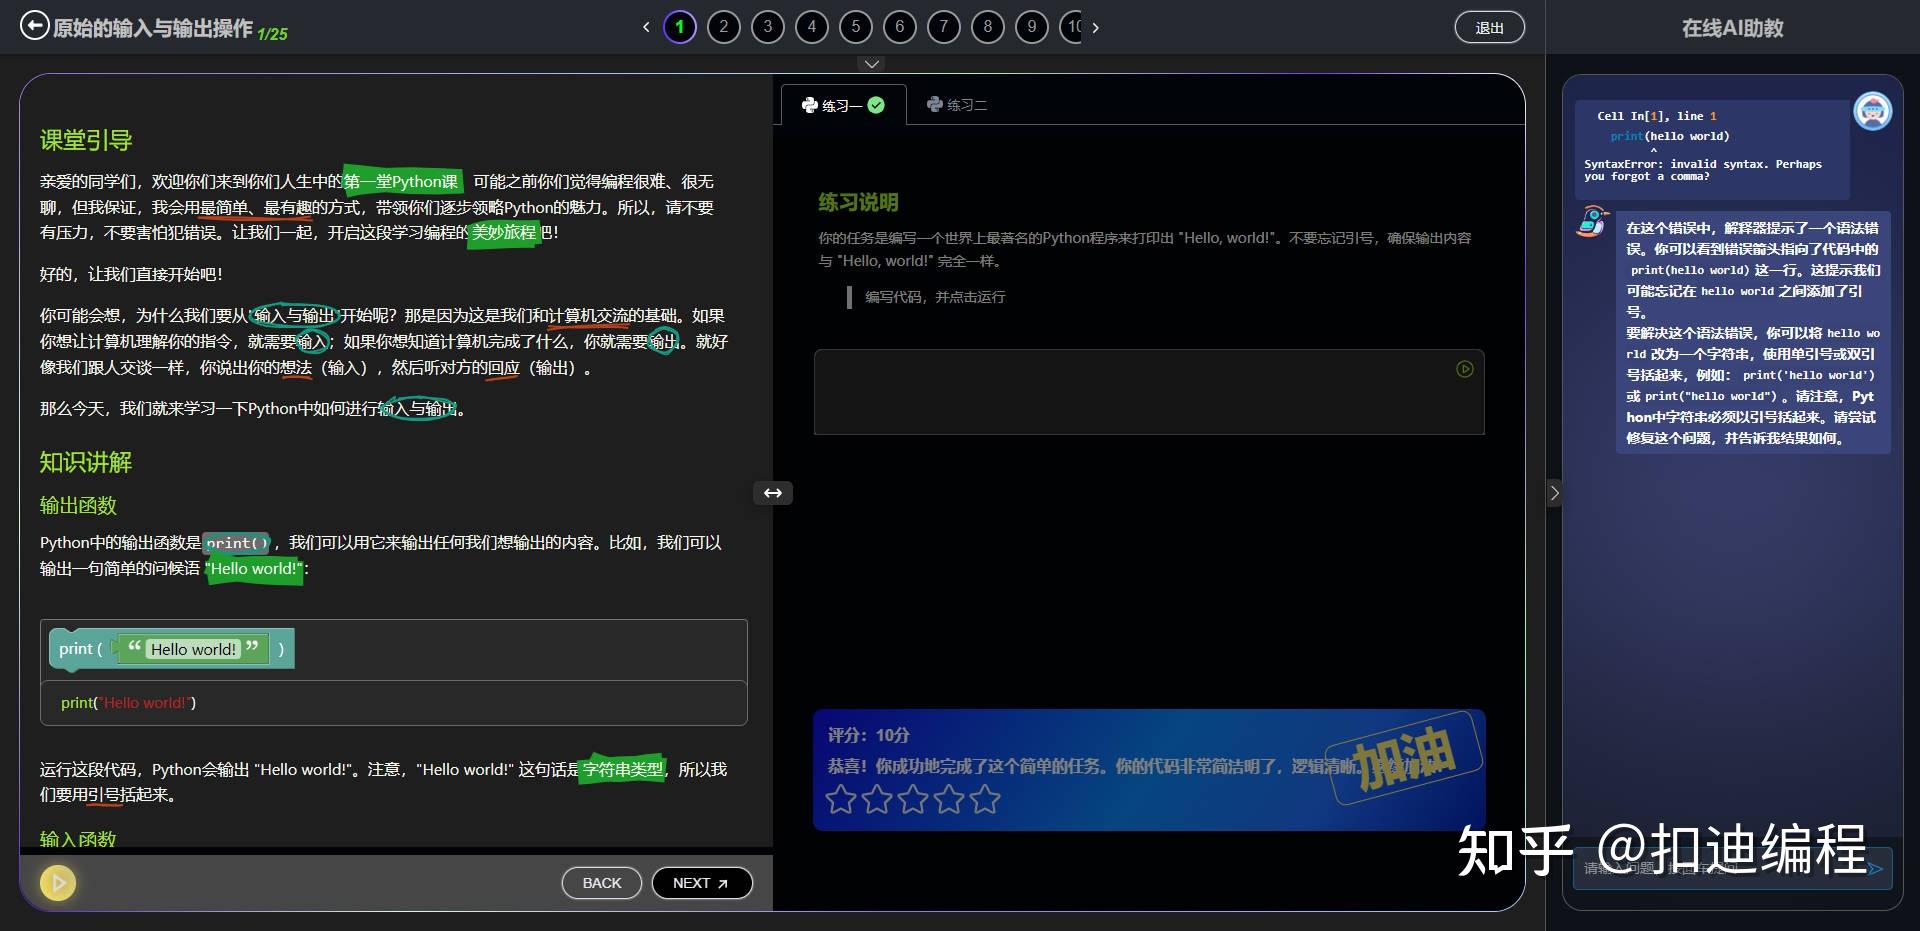Toggle the first rating star
1920x931 pixels.
pyautogui.click(x=840, y=800)
